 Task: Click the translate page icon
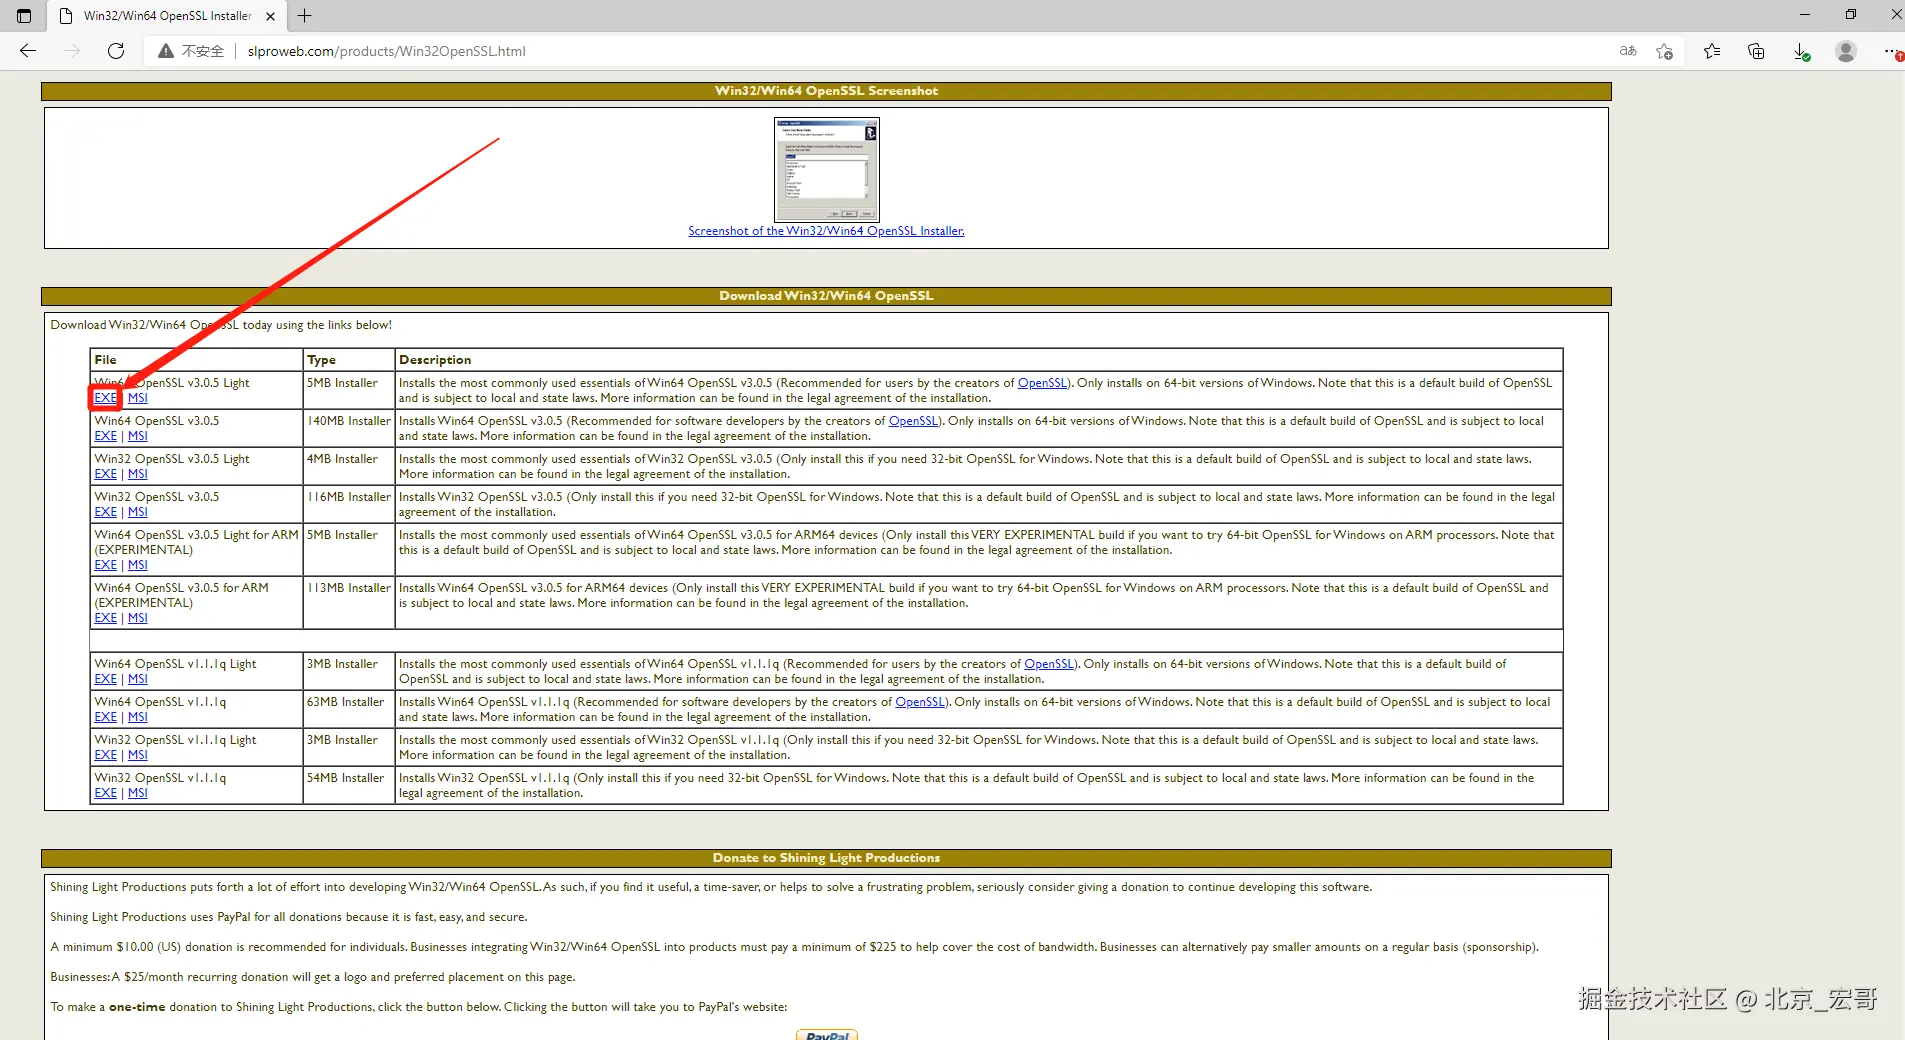point(1628,51)
